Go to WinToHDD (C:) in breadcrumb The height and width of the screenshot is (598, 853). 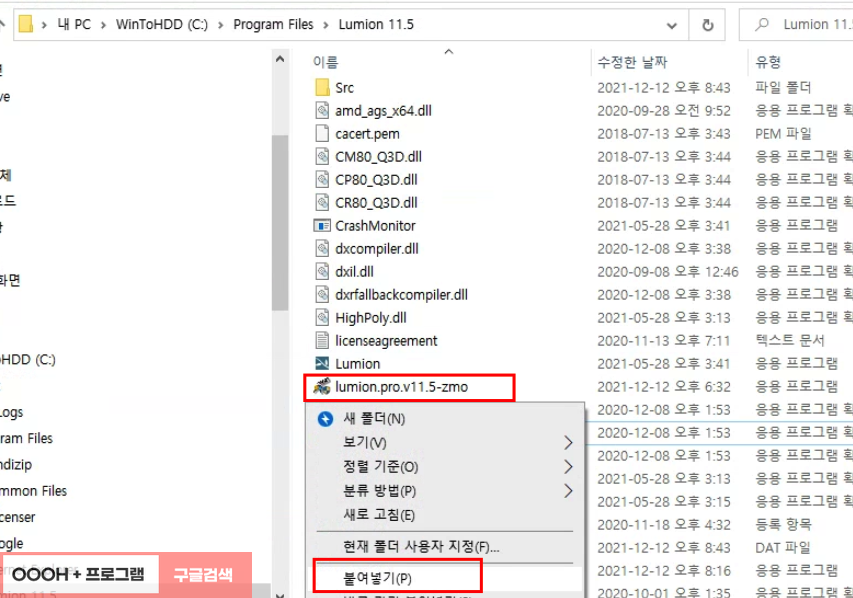point(162,24)
